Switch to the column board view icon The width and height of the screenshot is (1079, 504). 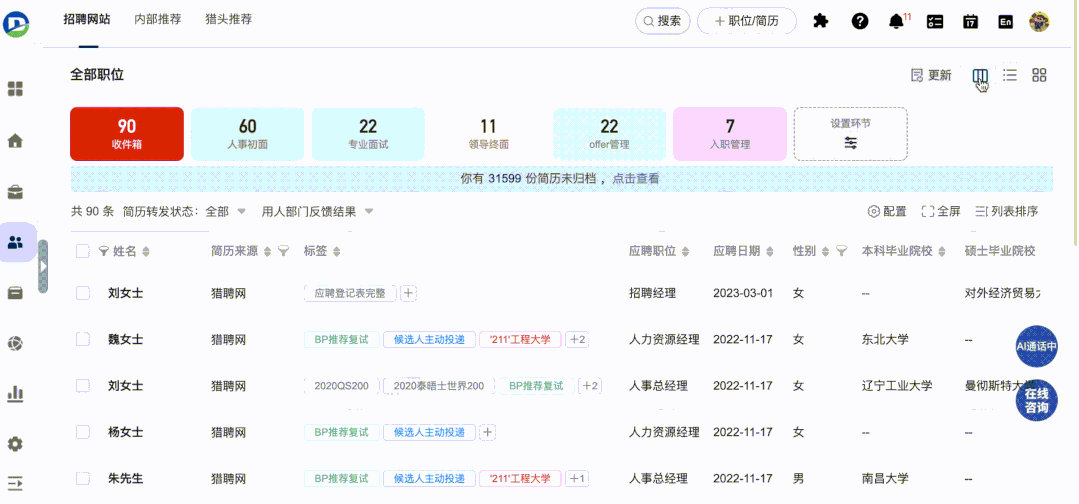pyautogui.click(x=981, y=76)
